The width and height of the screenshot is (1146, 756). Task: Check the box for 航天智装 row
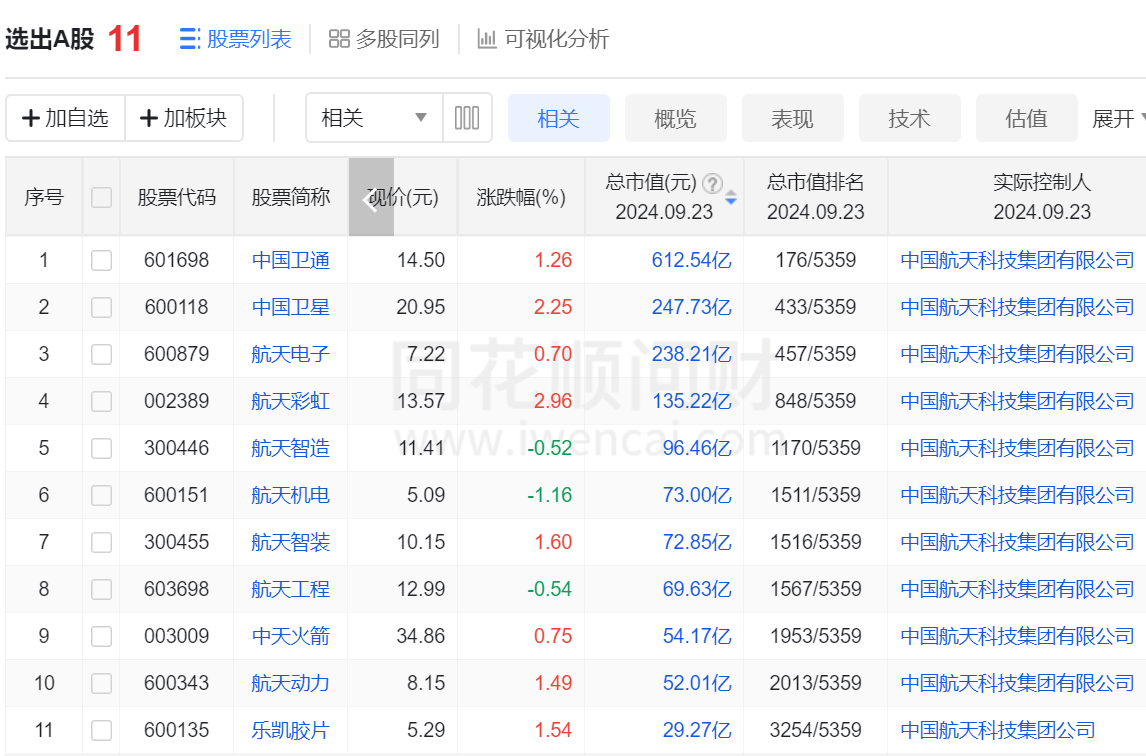click(x=101, y=543)
